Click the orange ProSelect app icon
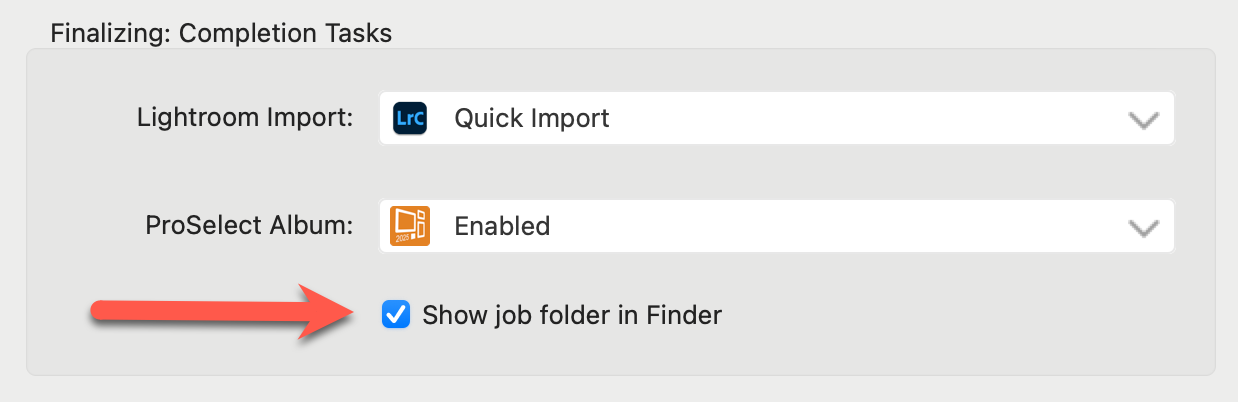1238x402 pixels. 410,227
